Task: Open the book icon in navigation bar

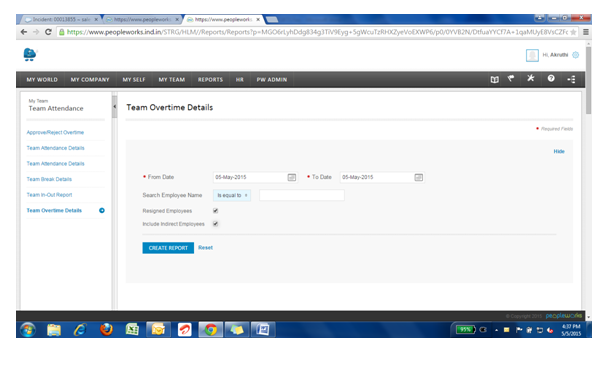Action: (x=495, y=79)
